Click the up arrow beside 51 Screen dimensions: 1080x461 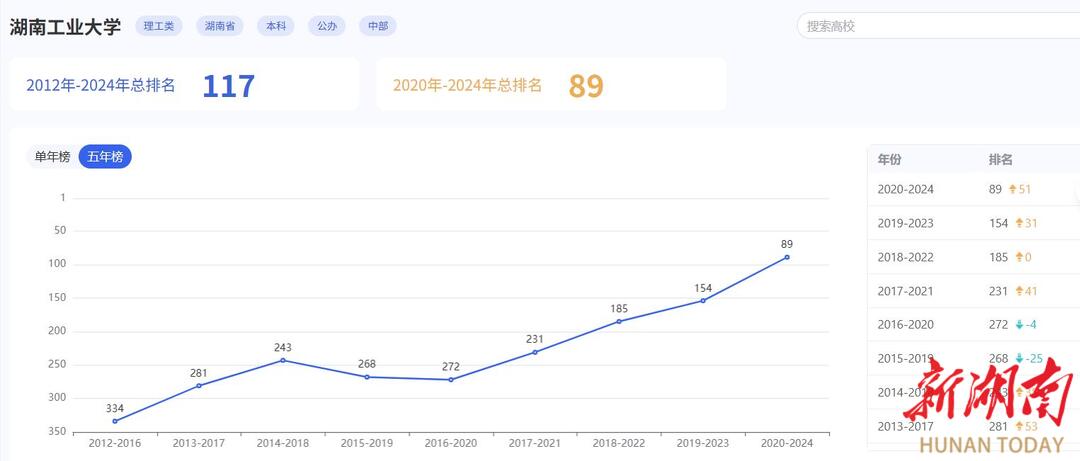[x=1012, y=189]
